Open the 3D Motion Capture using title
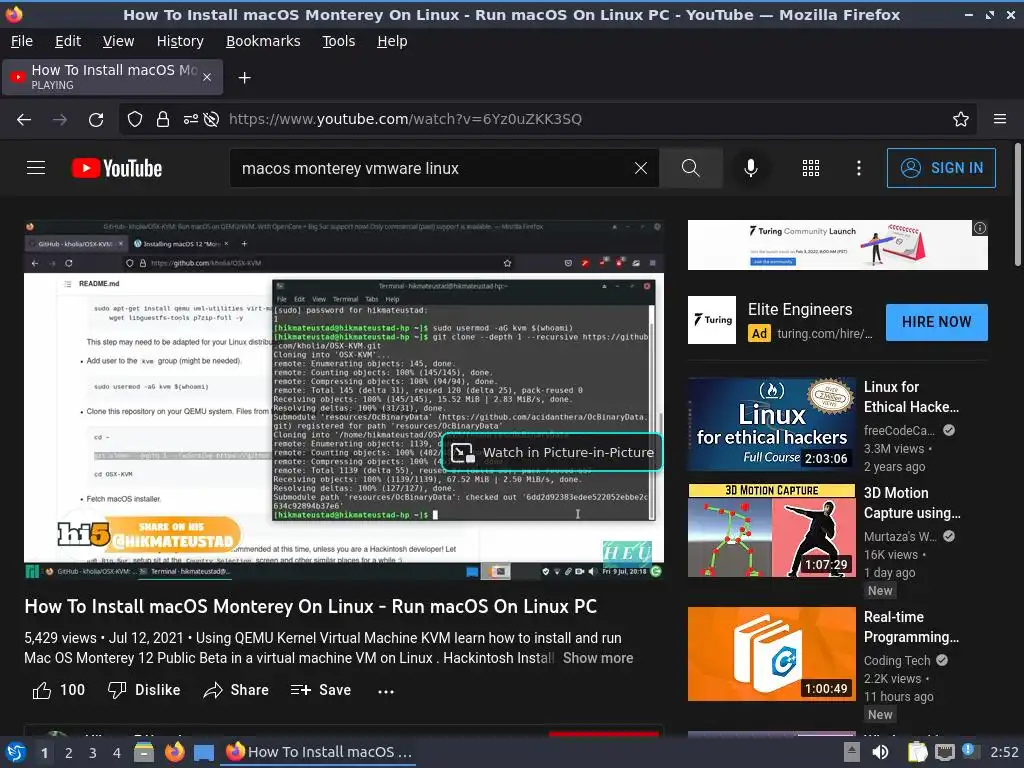The image size is (1024, 768). point(912,503)
